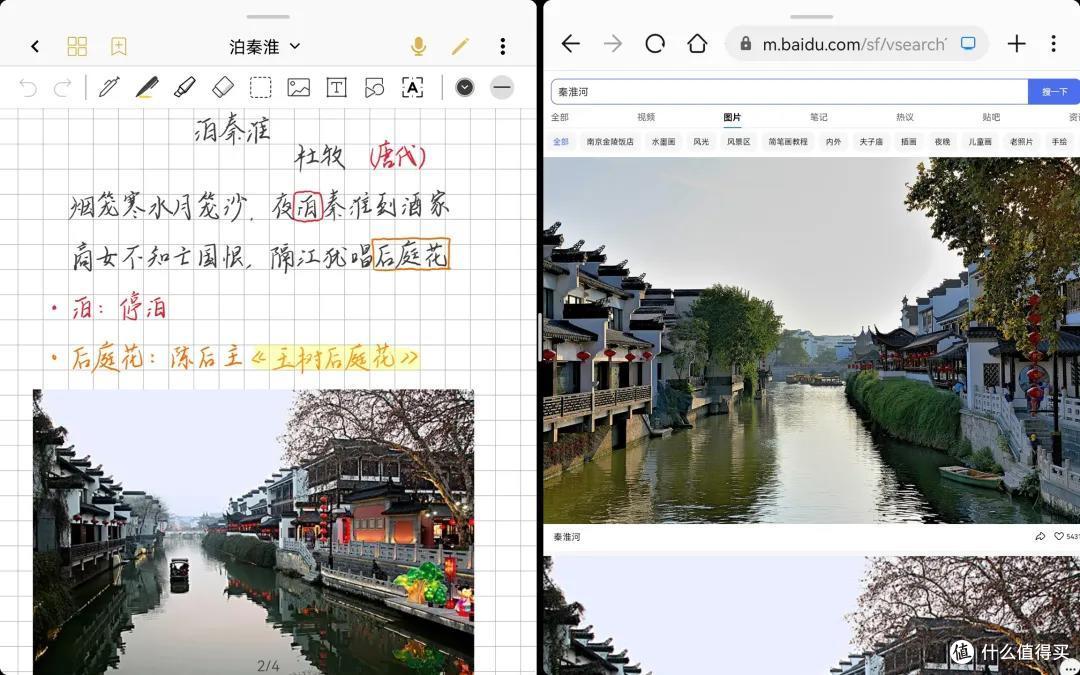Tap the 秦淮河 caption under the first image
1080x675 pixels.
(567, 537)
